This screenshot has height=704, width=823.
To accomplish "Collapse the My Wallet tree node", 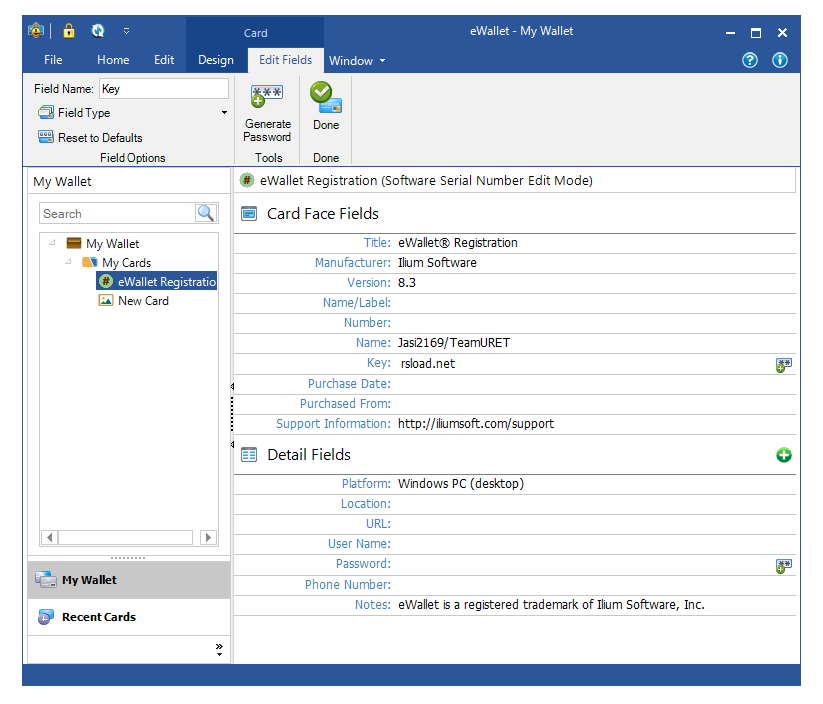I will [52, 243].
